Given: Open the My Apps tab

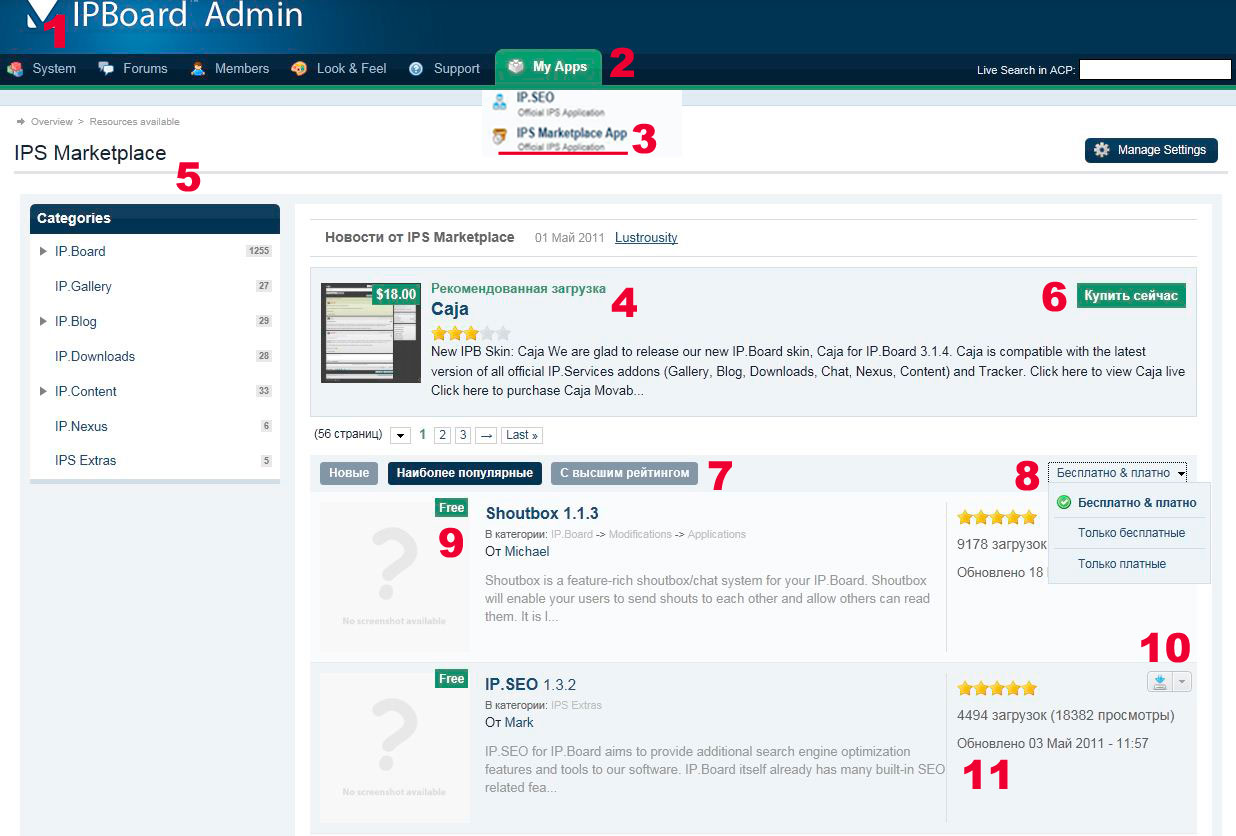Looking at the screenshot, I should pos(548,68).
